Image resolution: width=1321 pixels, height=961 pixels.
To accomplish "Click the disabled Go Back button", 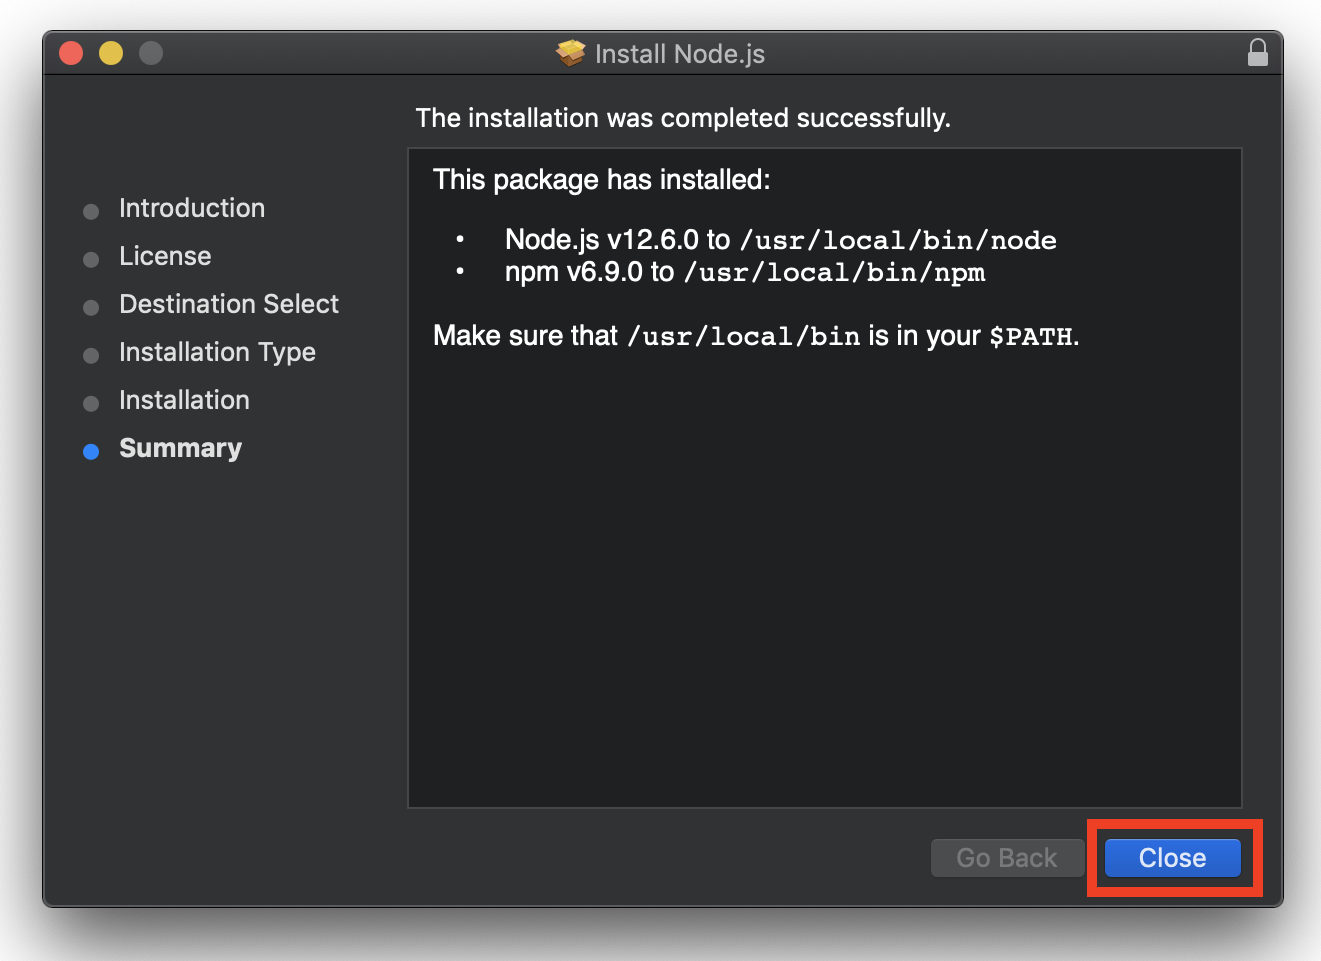I will (x=1006, y=857).
